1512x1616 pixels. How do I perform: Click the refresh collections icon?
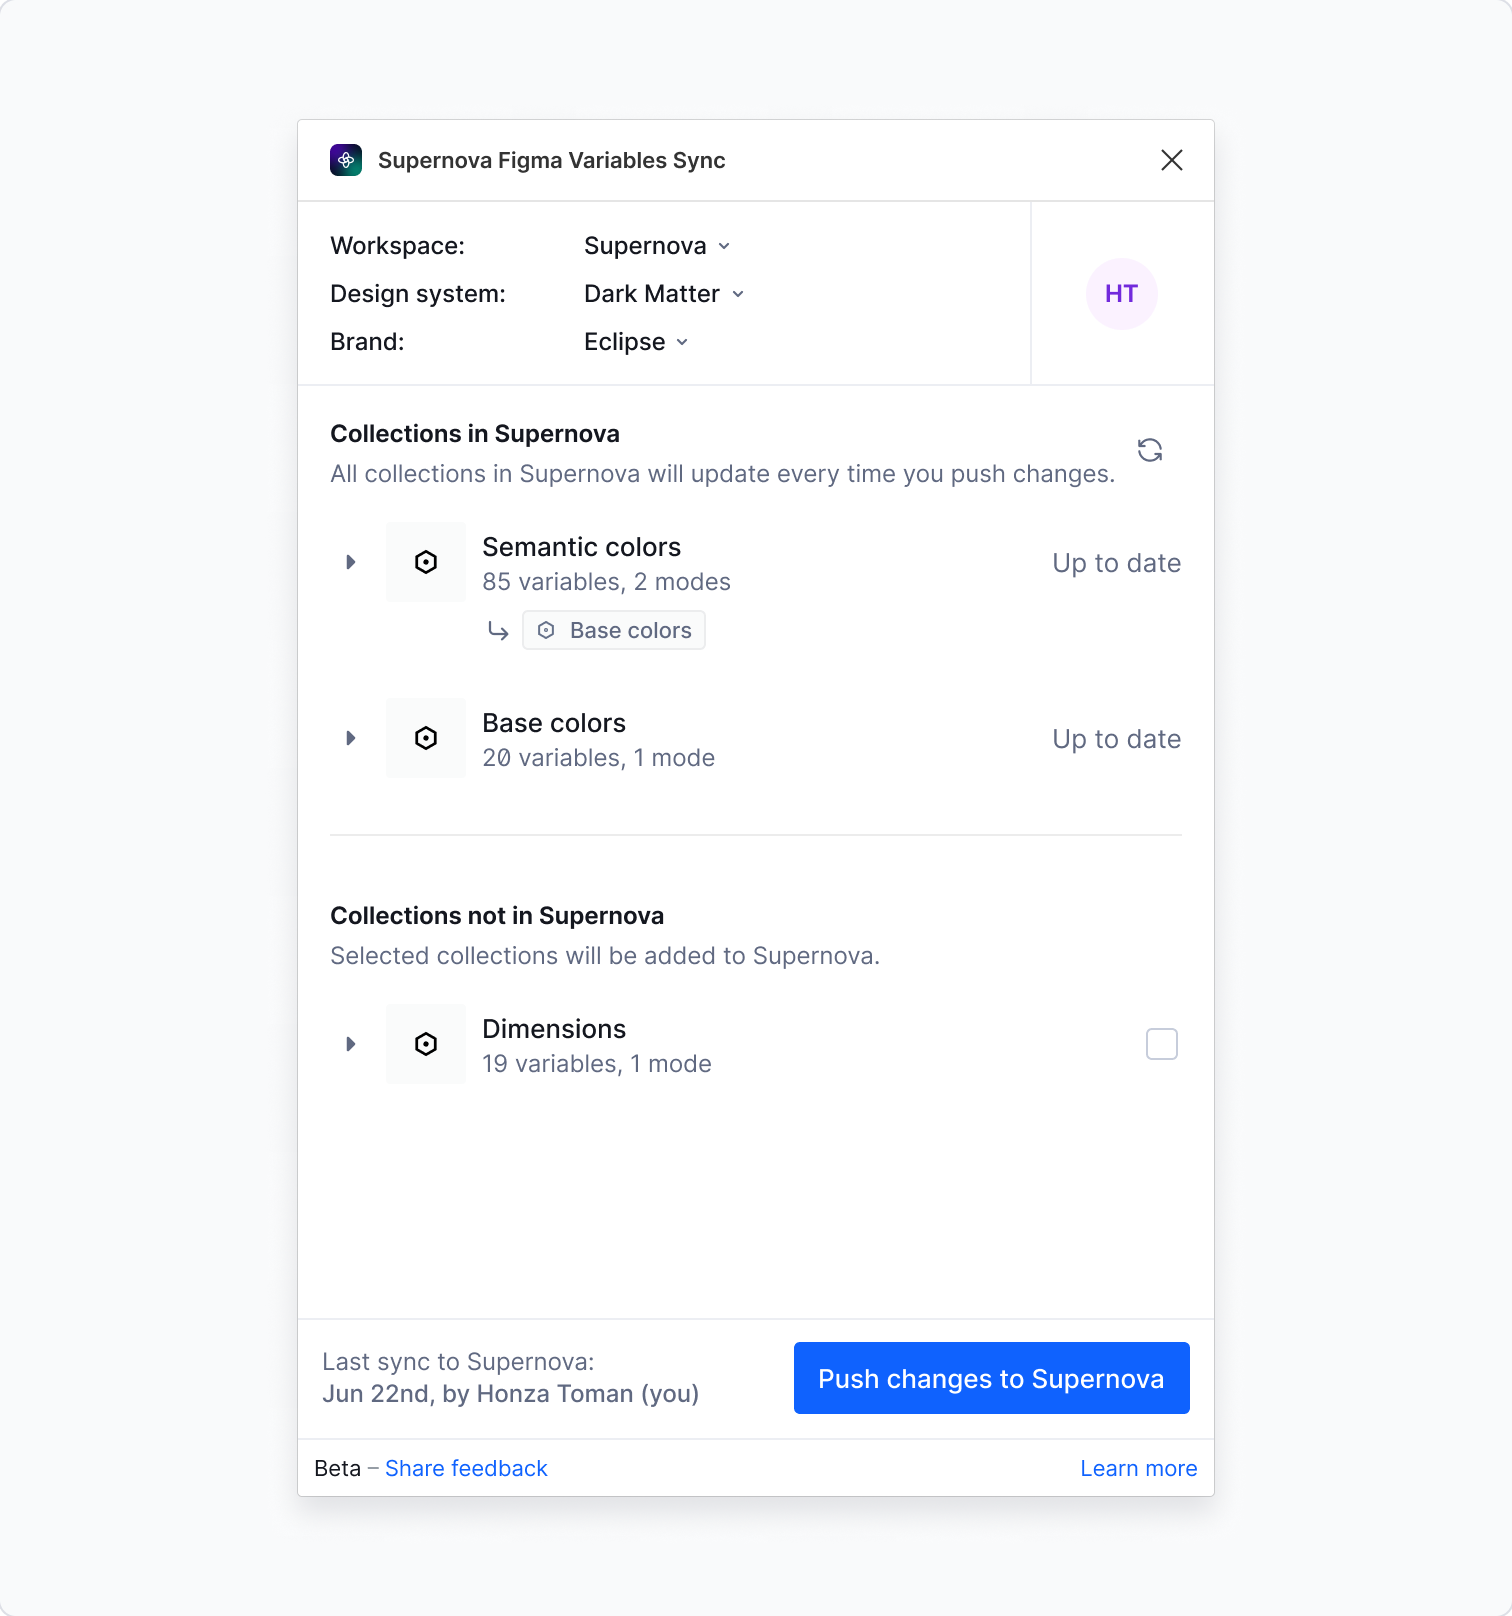1151,450
